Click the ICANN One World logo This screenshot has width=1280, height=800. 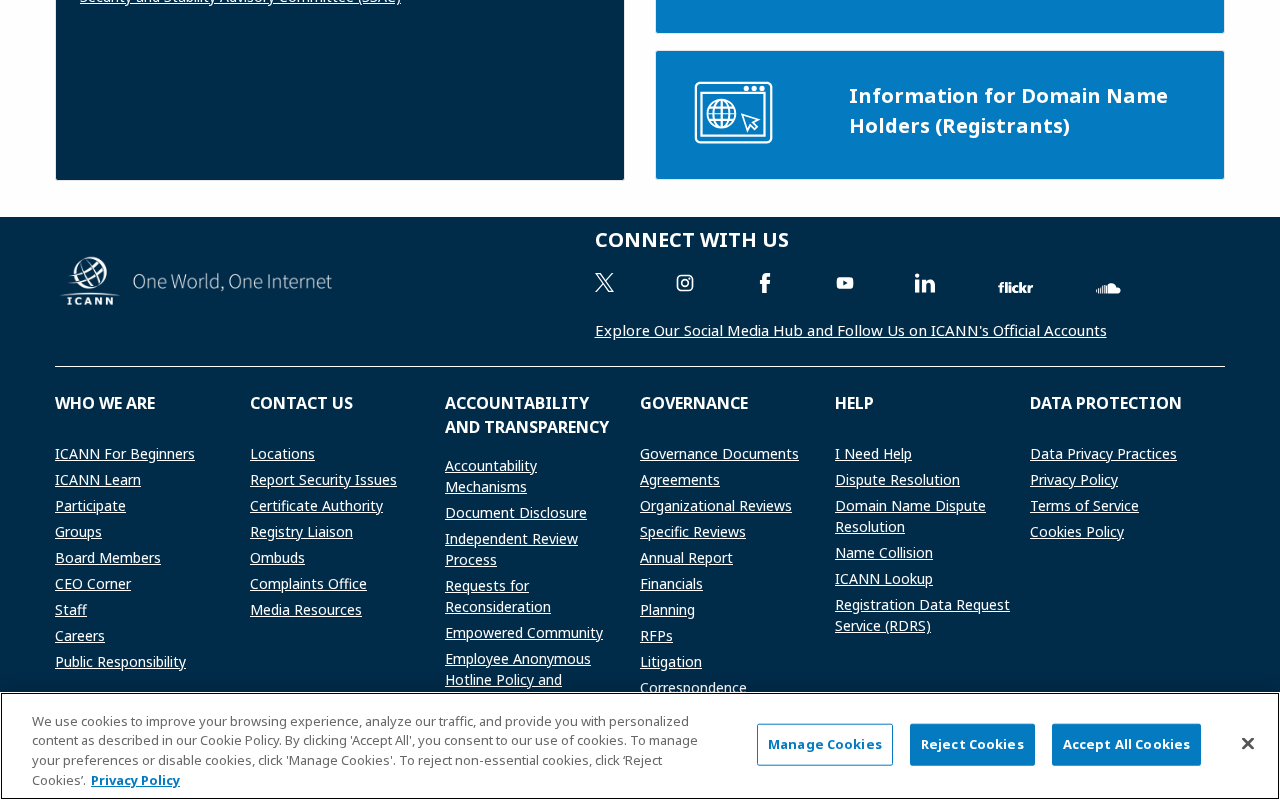tap(198, 281)
